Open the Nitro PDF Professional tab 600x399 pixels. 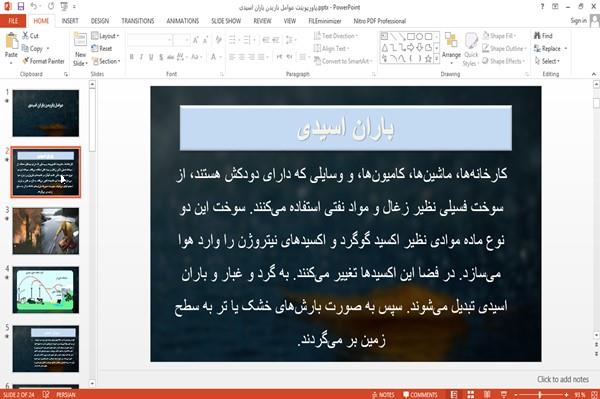380,21
